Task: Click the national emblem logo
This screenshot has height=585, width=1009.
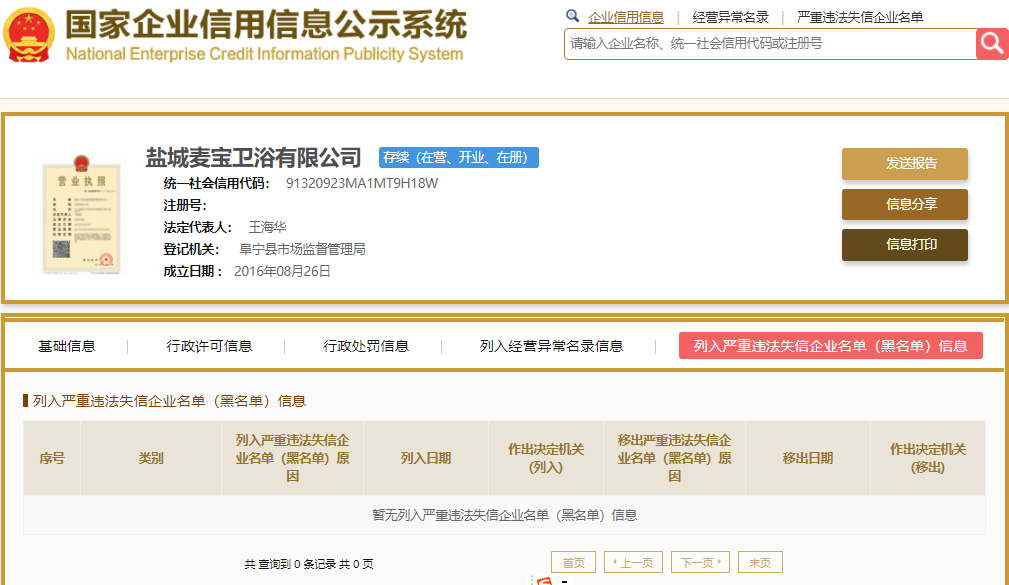Action: (x=30, y=37)
